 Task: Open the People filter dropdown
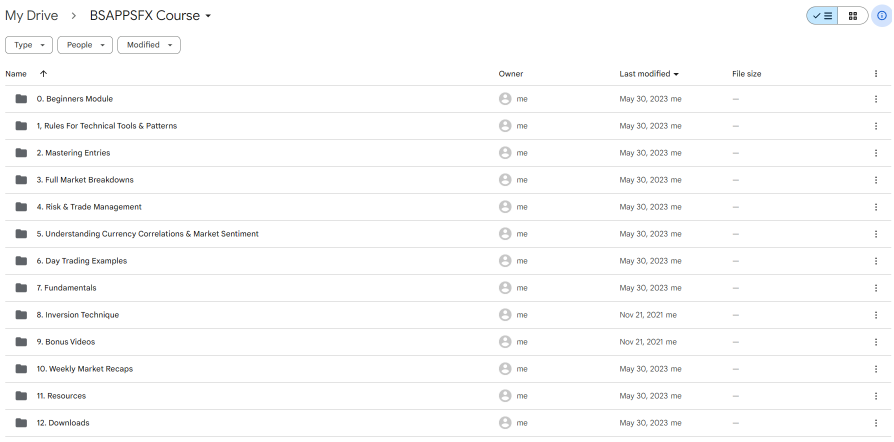[x=85, y=45]
